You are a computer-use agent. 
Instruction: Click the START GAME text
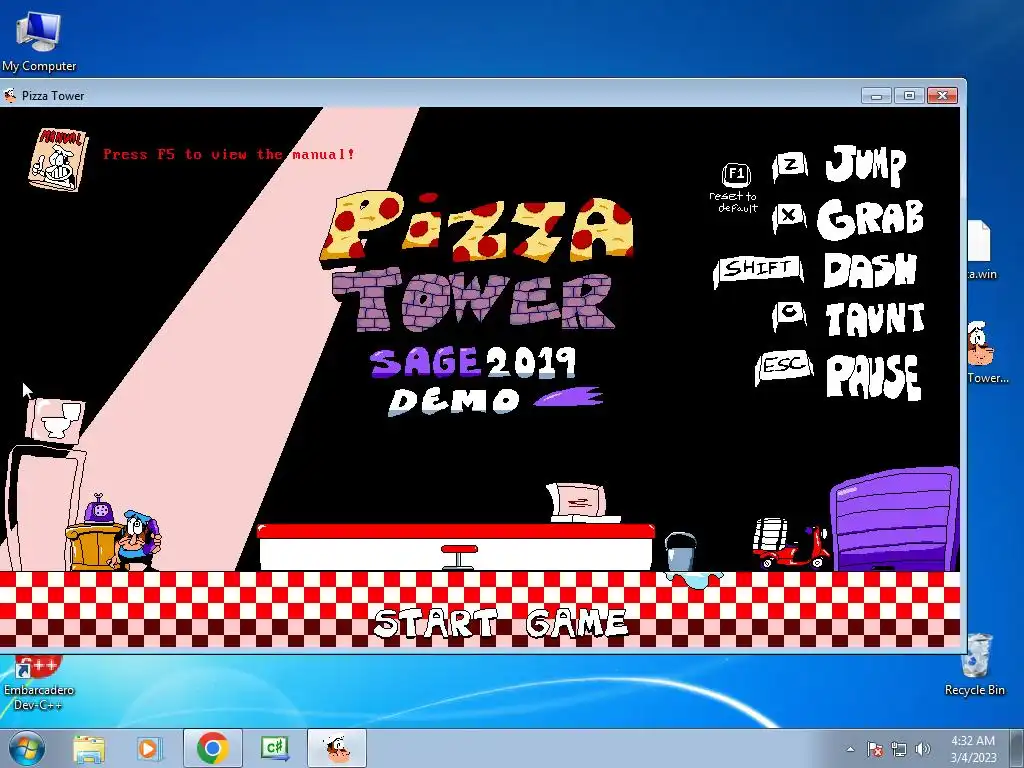pyautogui.click(x=501, y=623)
